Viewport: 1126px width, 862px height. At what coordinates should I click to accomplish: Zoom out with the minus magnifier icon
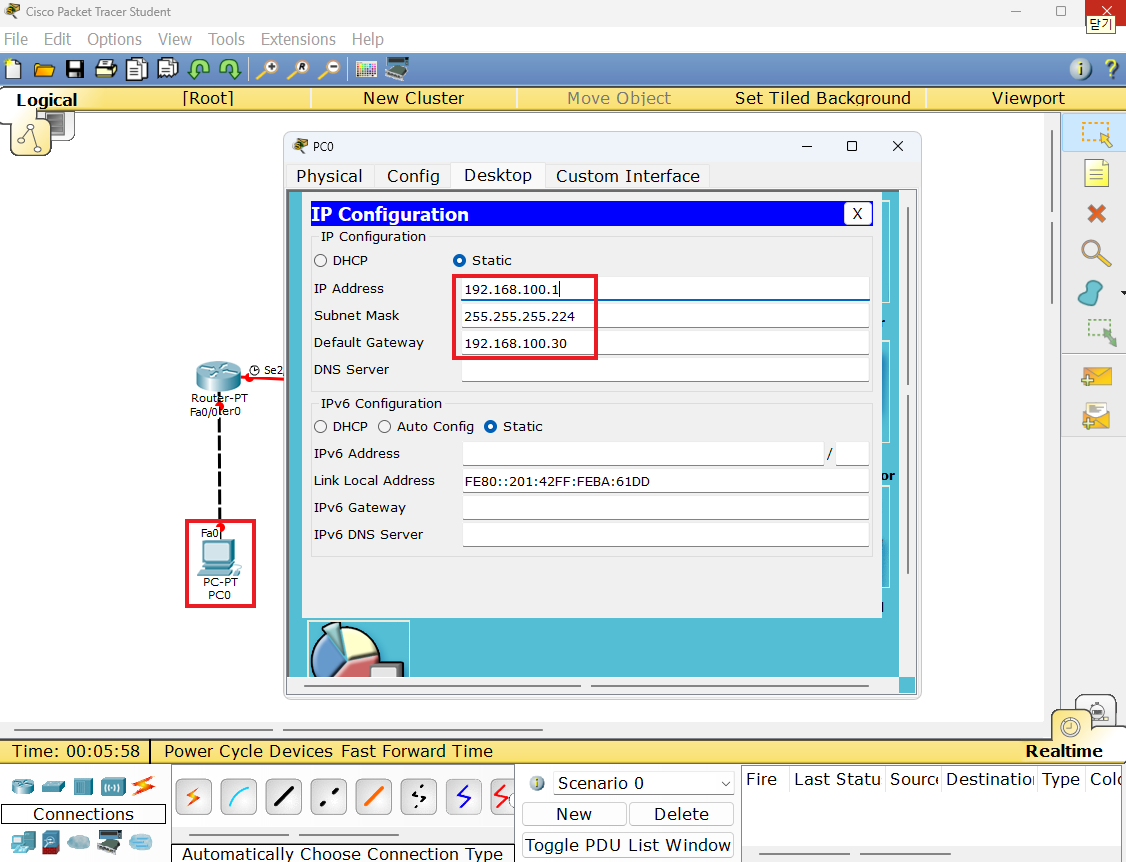pos(329,69)
